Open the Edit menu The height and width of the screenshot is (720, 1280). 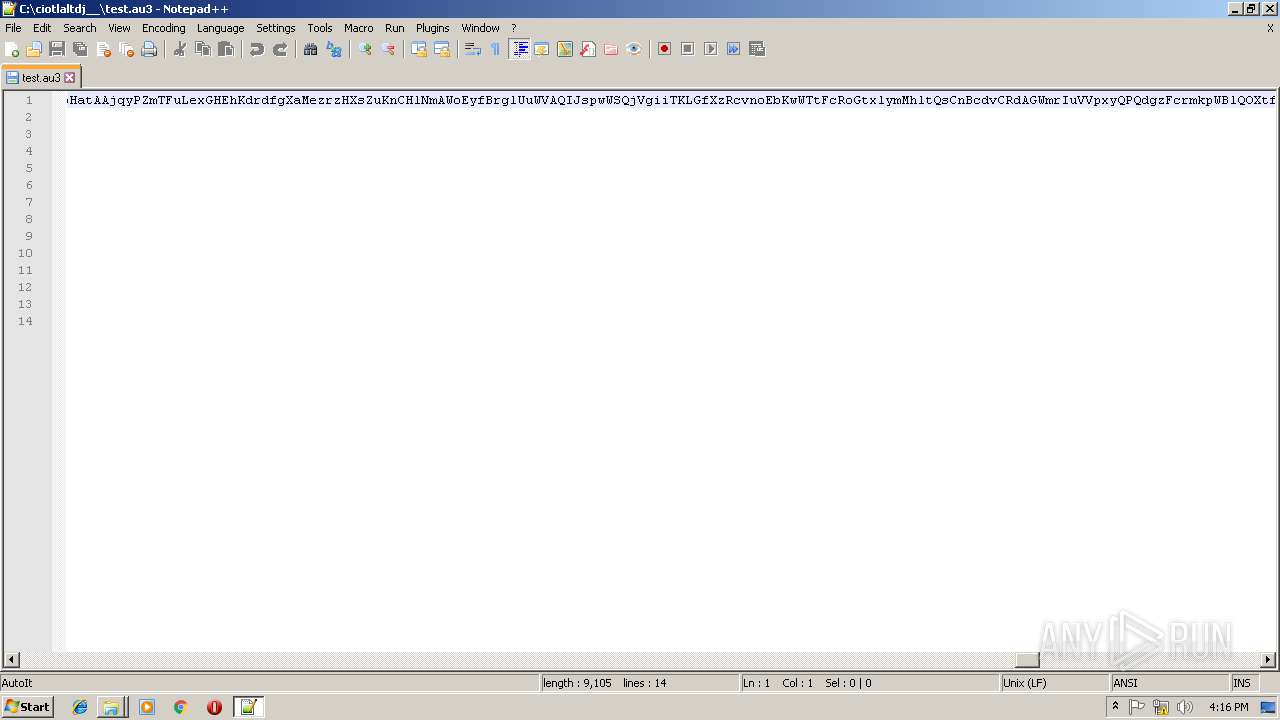click(x=42, y=28)
